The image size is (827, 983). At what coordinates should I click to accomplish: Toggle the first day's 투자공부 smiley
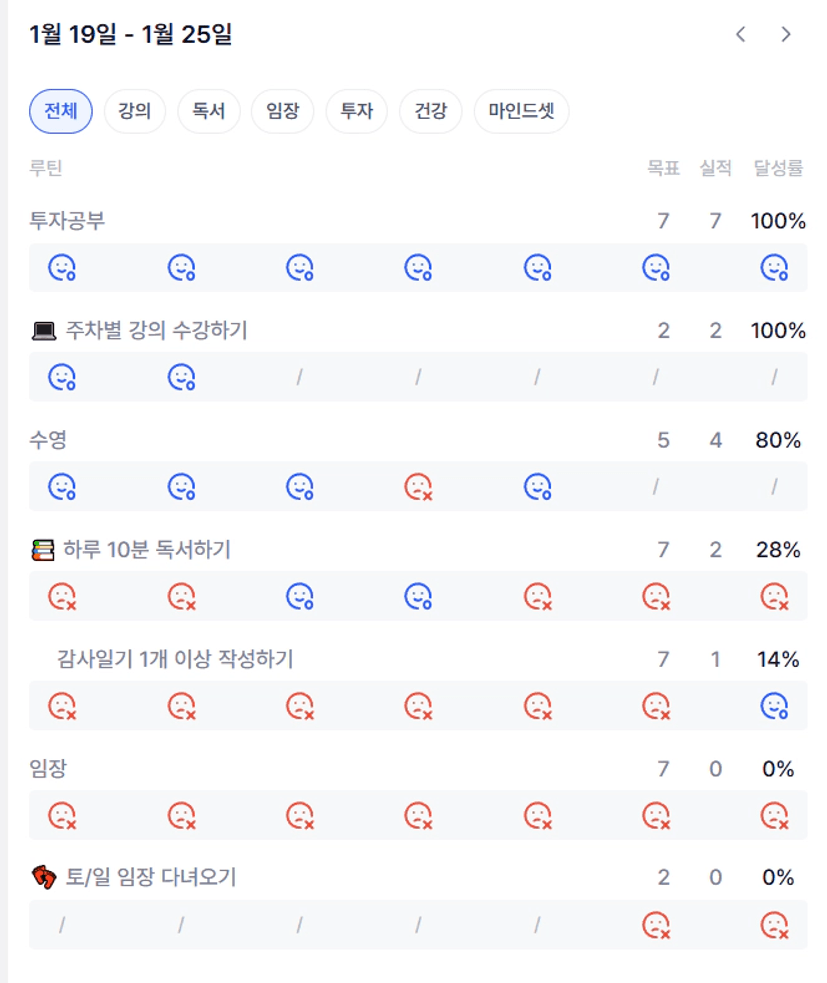[63, 267]
